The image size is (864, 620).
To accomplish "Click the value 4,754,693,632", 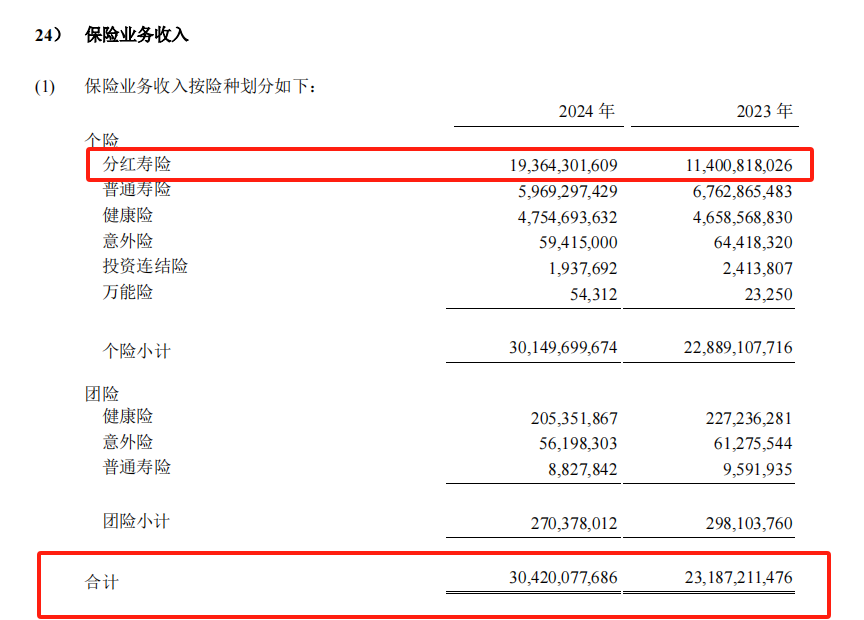I will point(568,217).
